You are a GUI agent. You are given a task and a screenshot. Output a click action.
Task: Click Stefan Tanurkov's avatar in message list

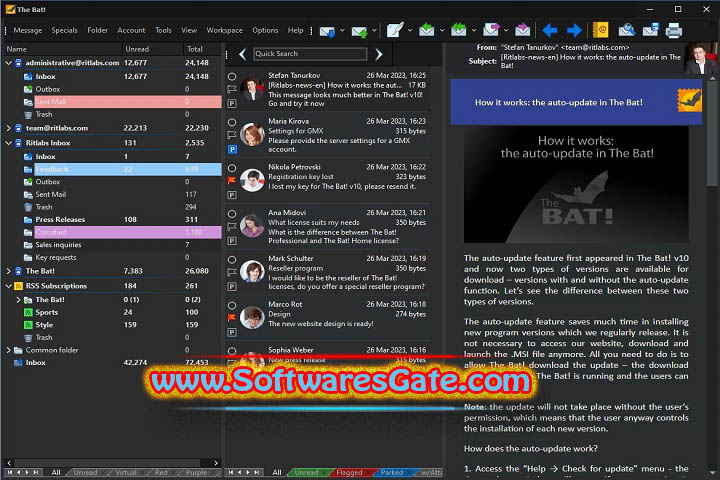(252, 90)
